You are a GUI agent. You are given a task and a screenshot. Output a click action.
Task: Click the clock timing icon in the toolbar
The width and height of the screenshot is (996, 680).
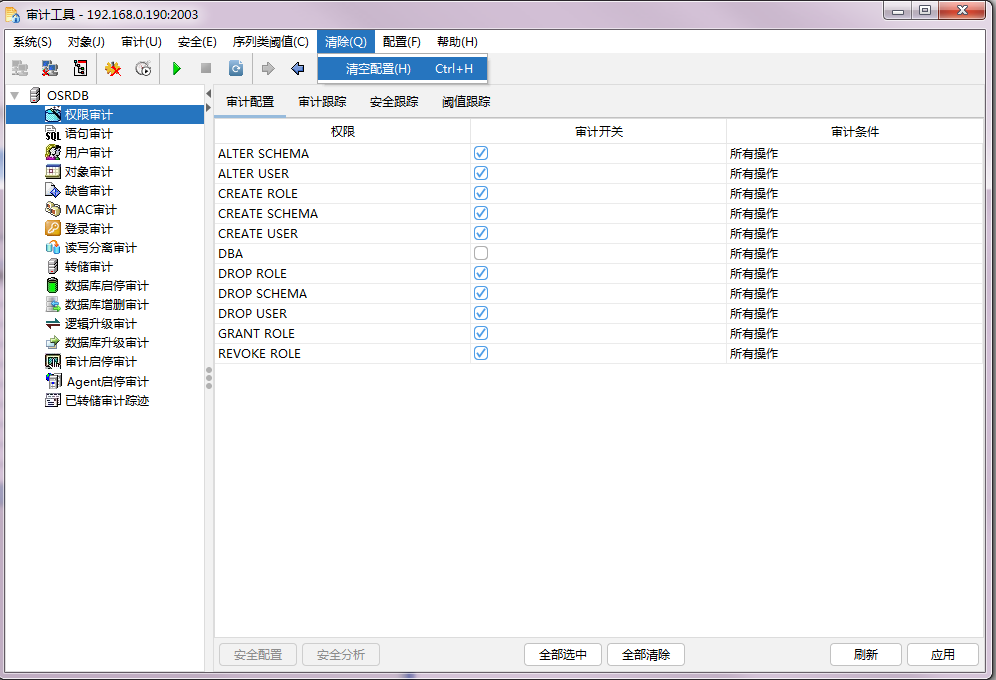coord(143,68)
